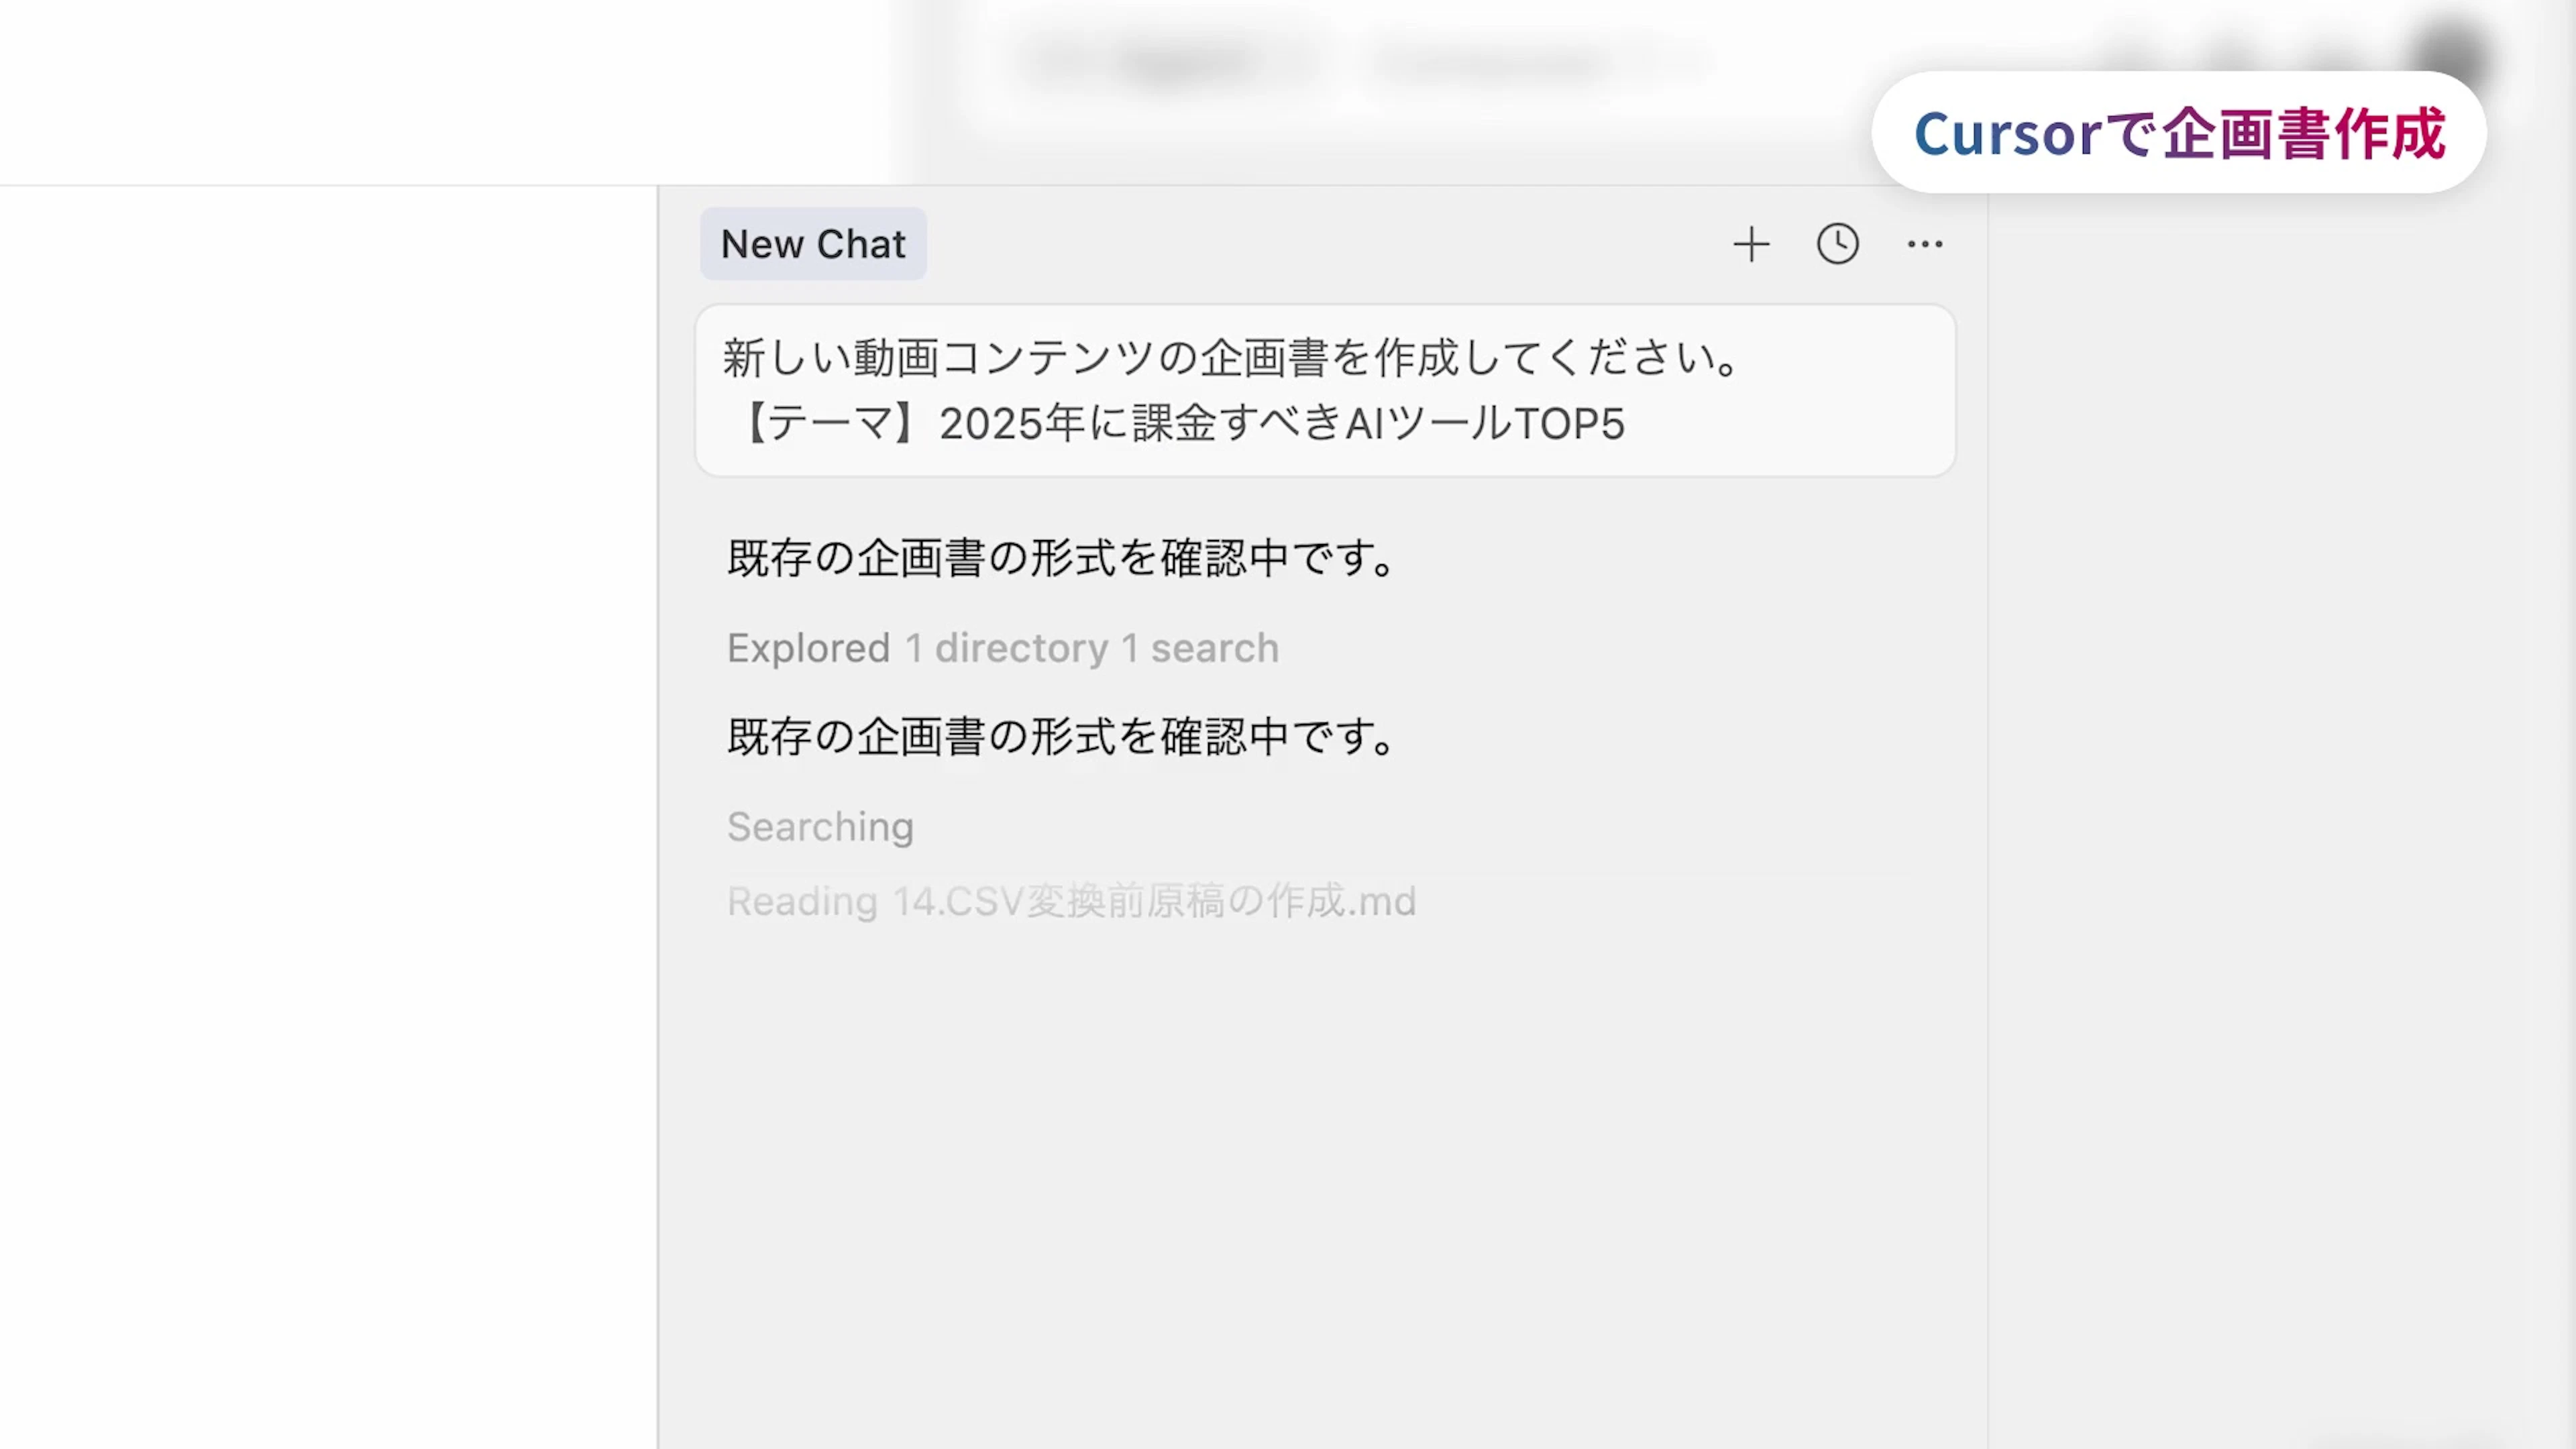Click the 【テーマ】2025年 line in the prompt

click(x=1180, y=424)
